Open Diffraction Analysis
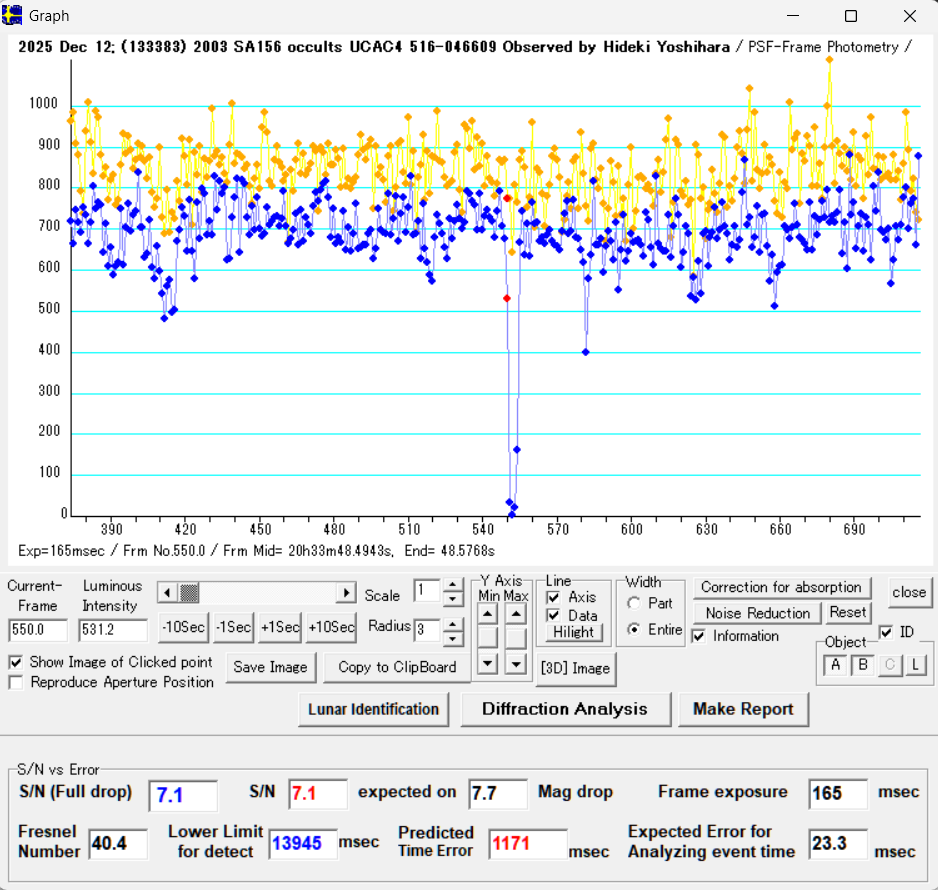The width and height of the screenshot is (938, 890). click(564, 709)
